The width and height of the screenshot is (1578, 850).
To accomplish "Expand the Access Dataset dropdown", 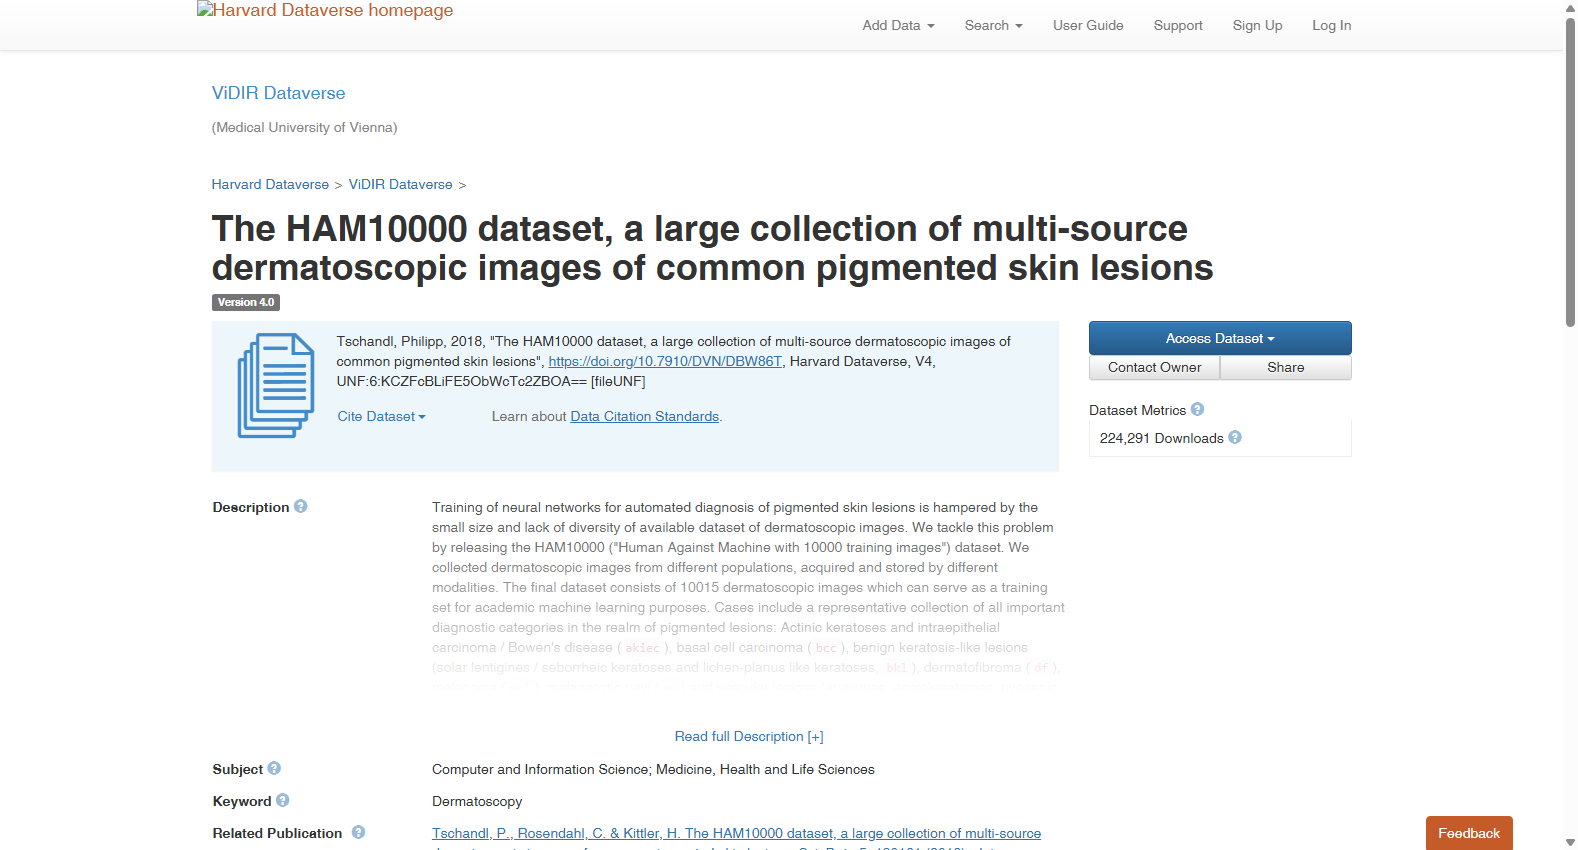I will pos(1220,338).
